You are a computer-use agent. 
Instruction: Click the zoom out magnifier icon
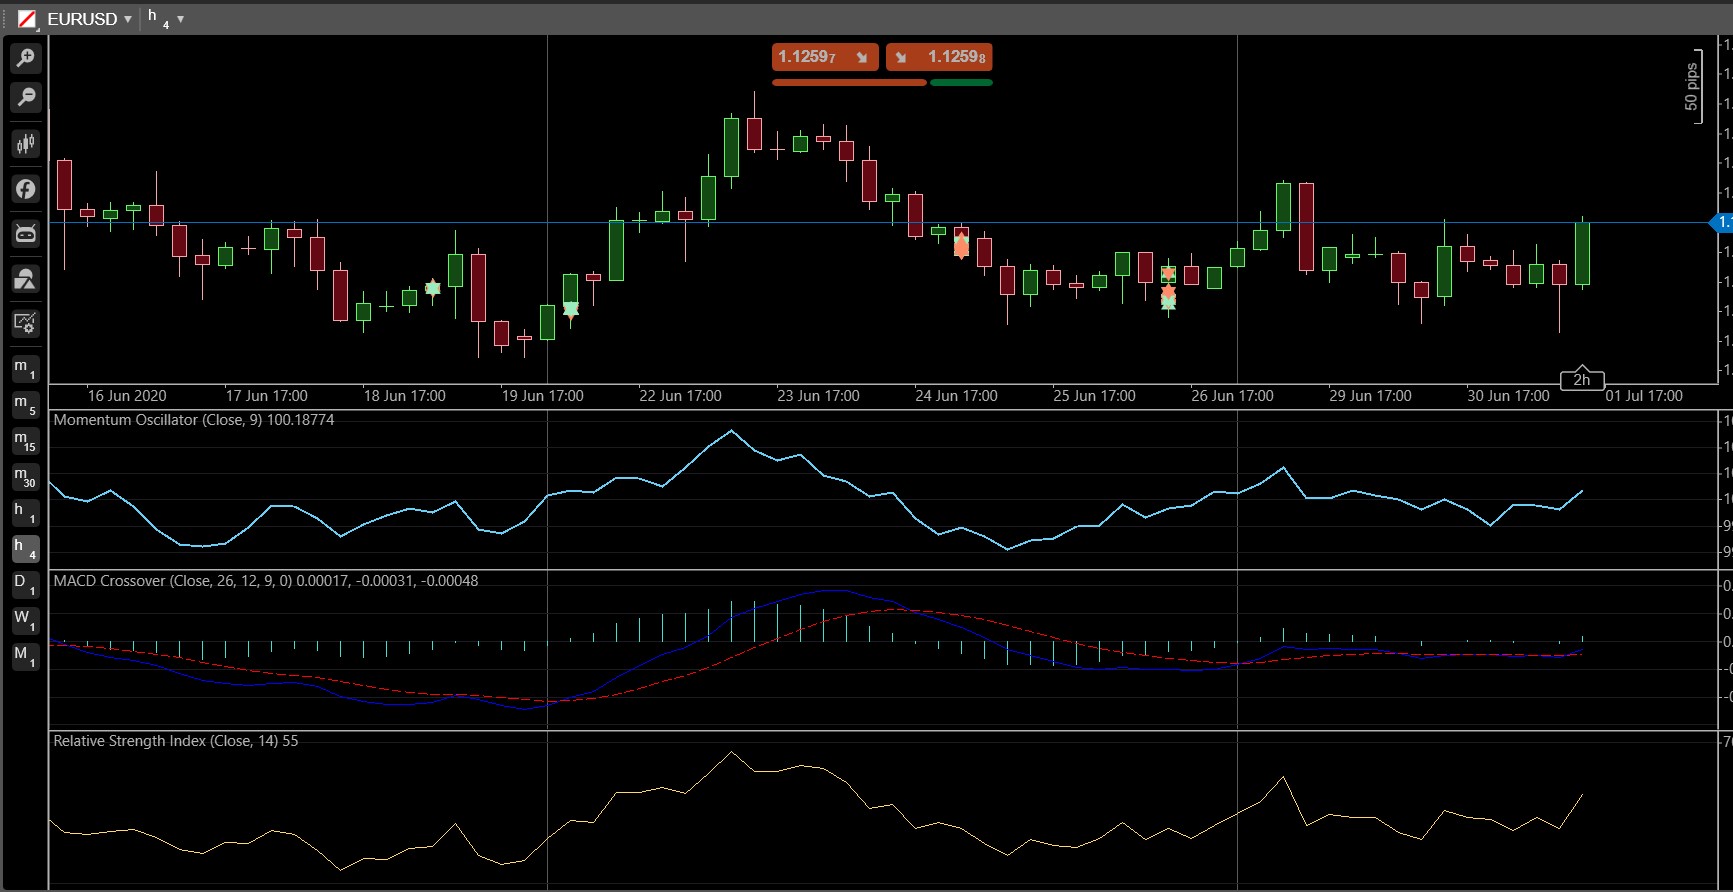(x=26, y=97)
